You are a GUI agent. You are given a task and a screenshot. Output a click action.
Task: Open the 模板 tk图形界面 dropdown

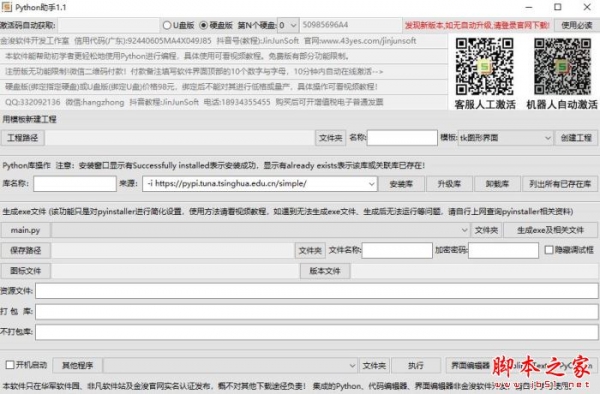tap(505, 138)
